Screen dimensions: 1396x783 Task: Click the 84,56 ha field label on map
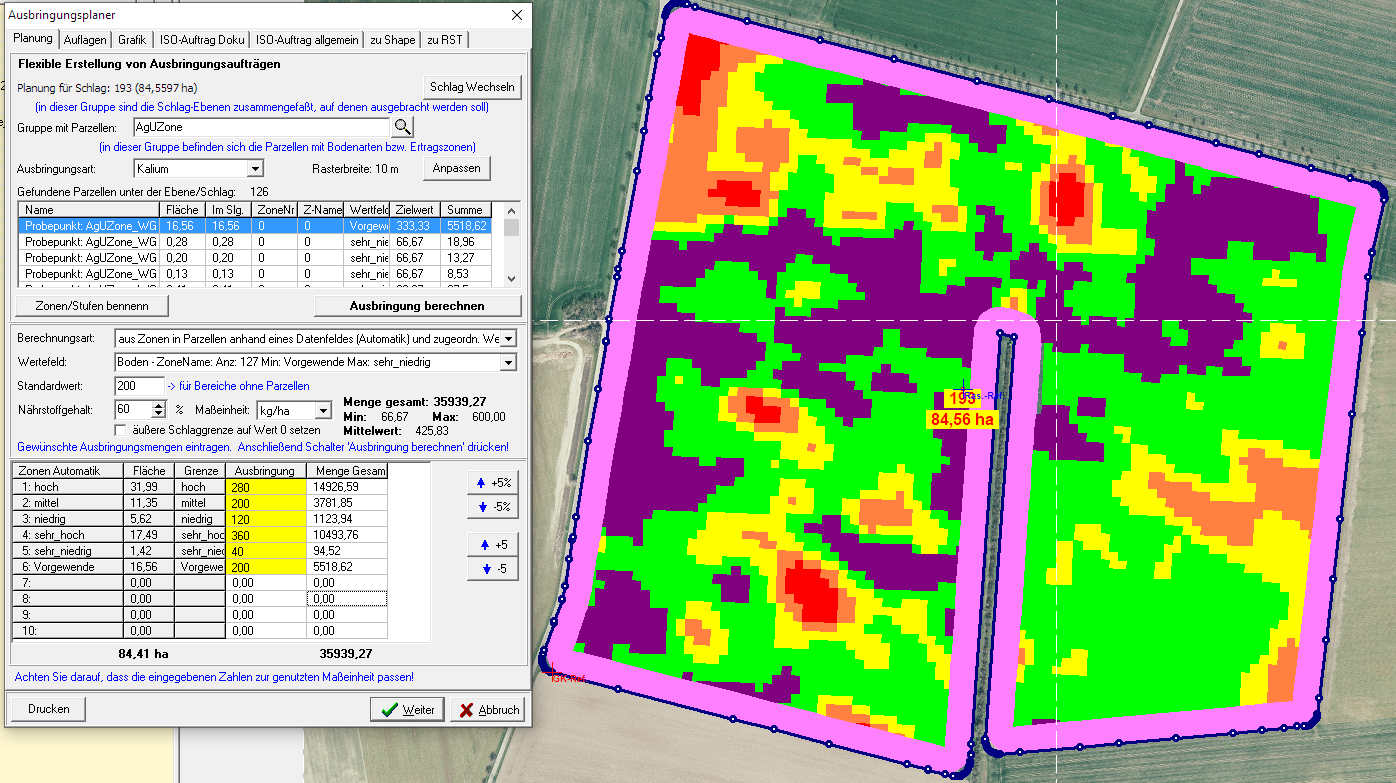(x=962, y=420)
